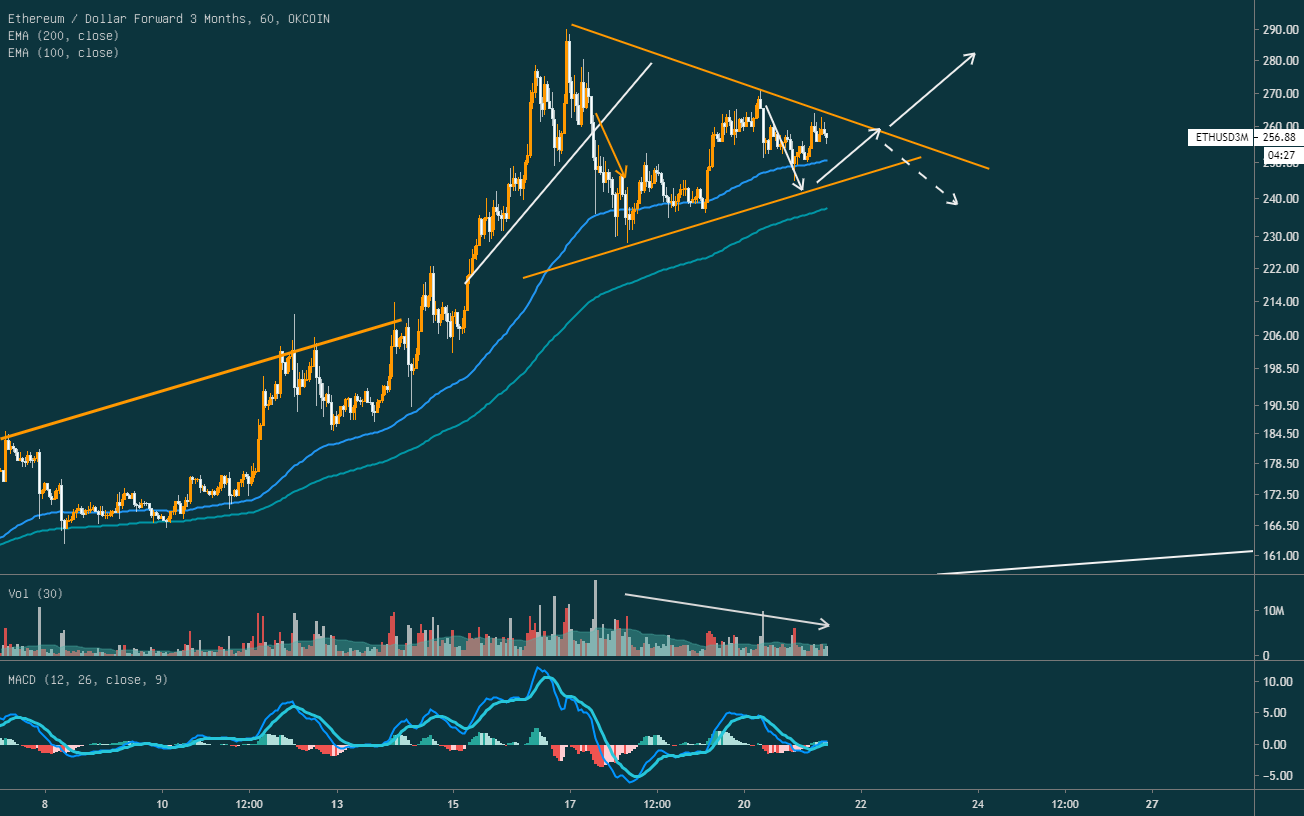Click the -5.00 MACD axis label
The width and height of the screenshot is (1304, 816).
(1279, 776)
